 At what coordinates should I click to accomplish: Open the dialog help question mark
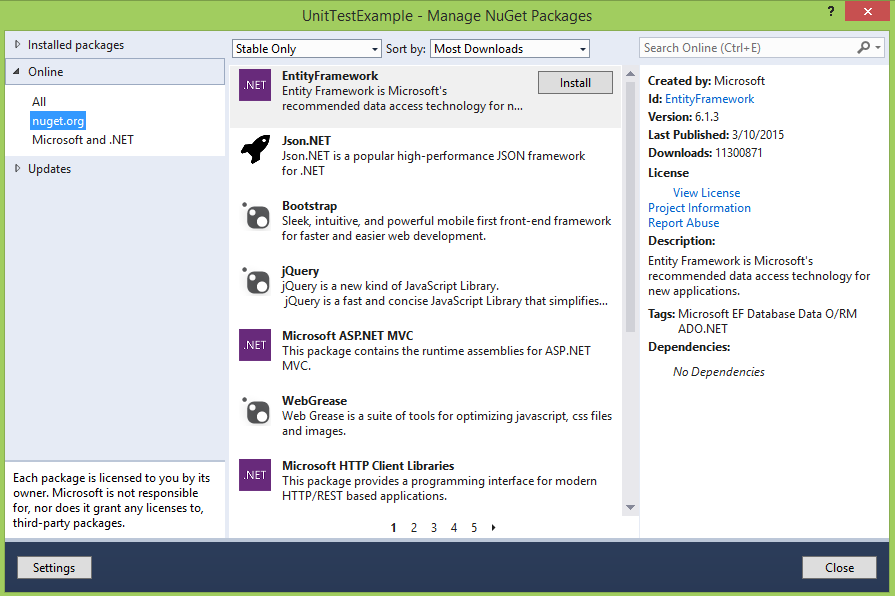831,11
